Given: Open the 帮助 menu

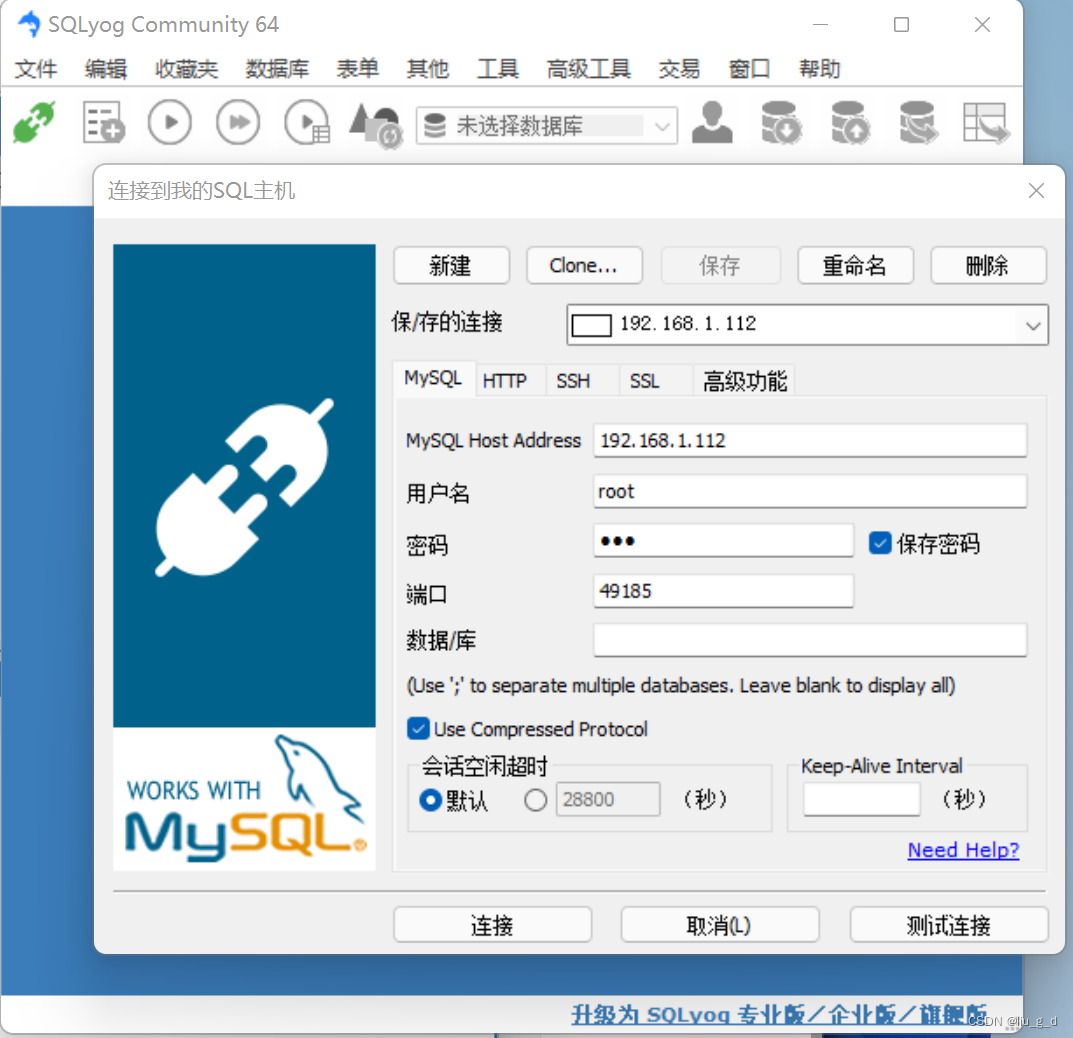Looking at the screenshot, I should pyautogui.click(x=819, y=68).
